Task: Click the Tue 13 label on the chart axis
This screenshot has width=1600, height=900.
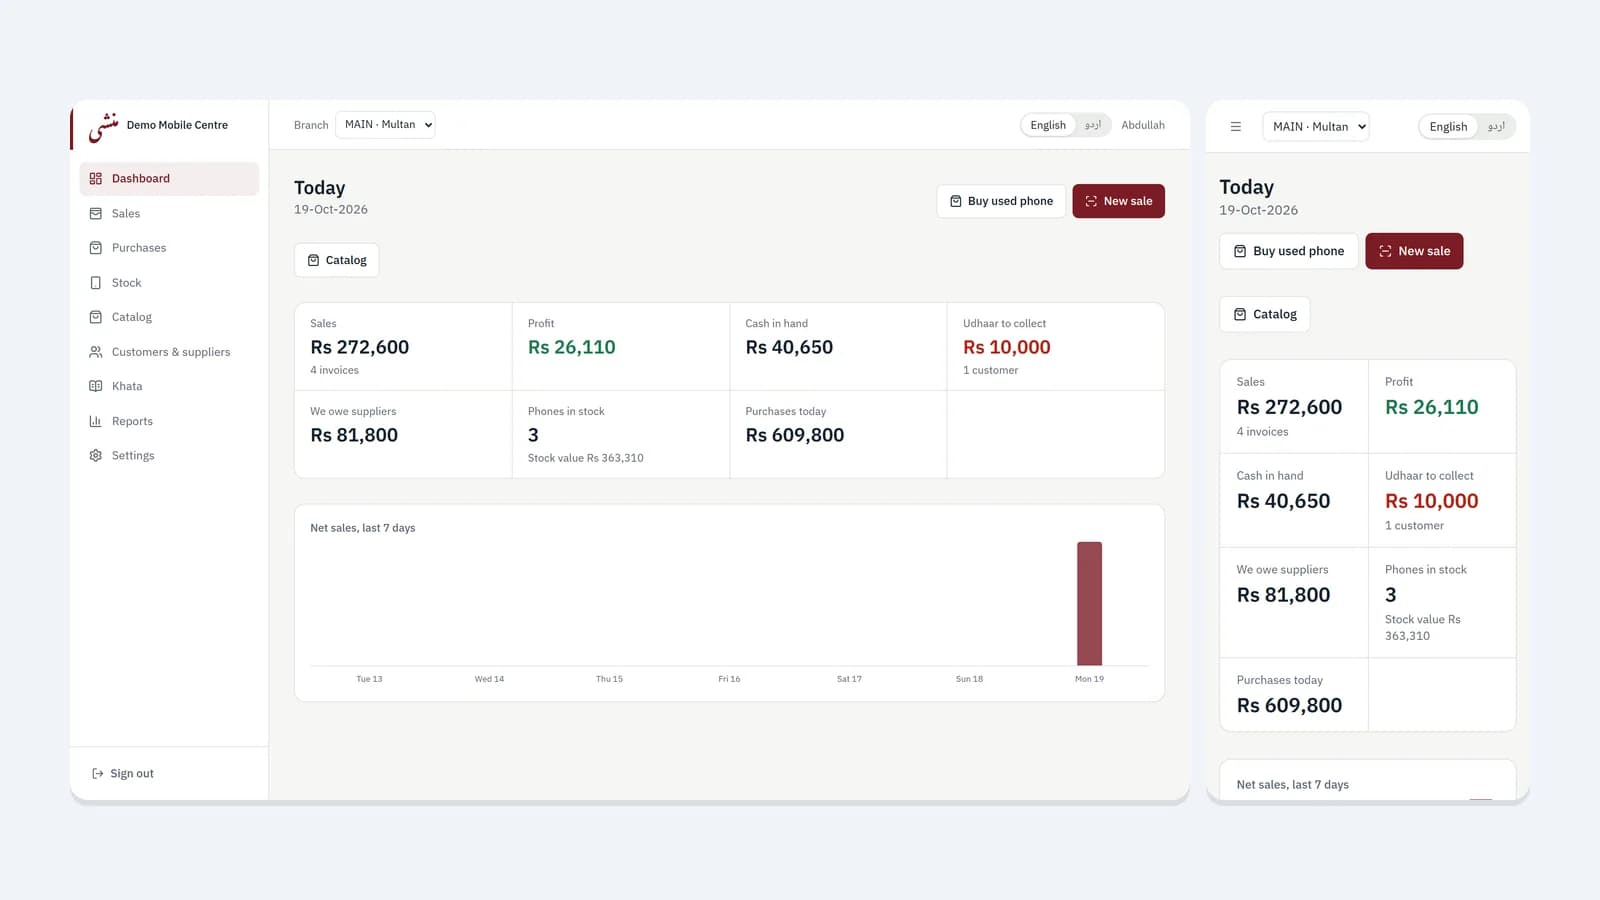Action: [x=369, y=679]
